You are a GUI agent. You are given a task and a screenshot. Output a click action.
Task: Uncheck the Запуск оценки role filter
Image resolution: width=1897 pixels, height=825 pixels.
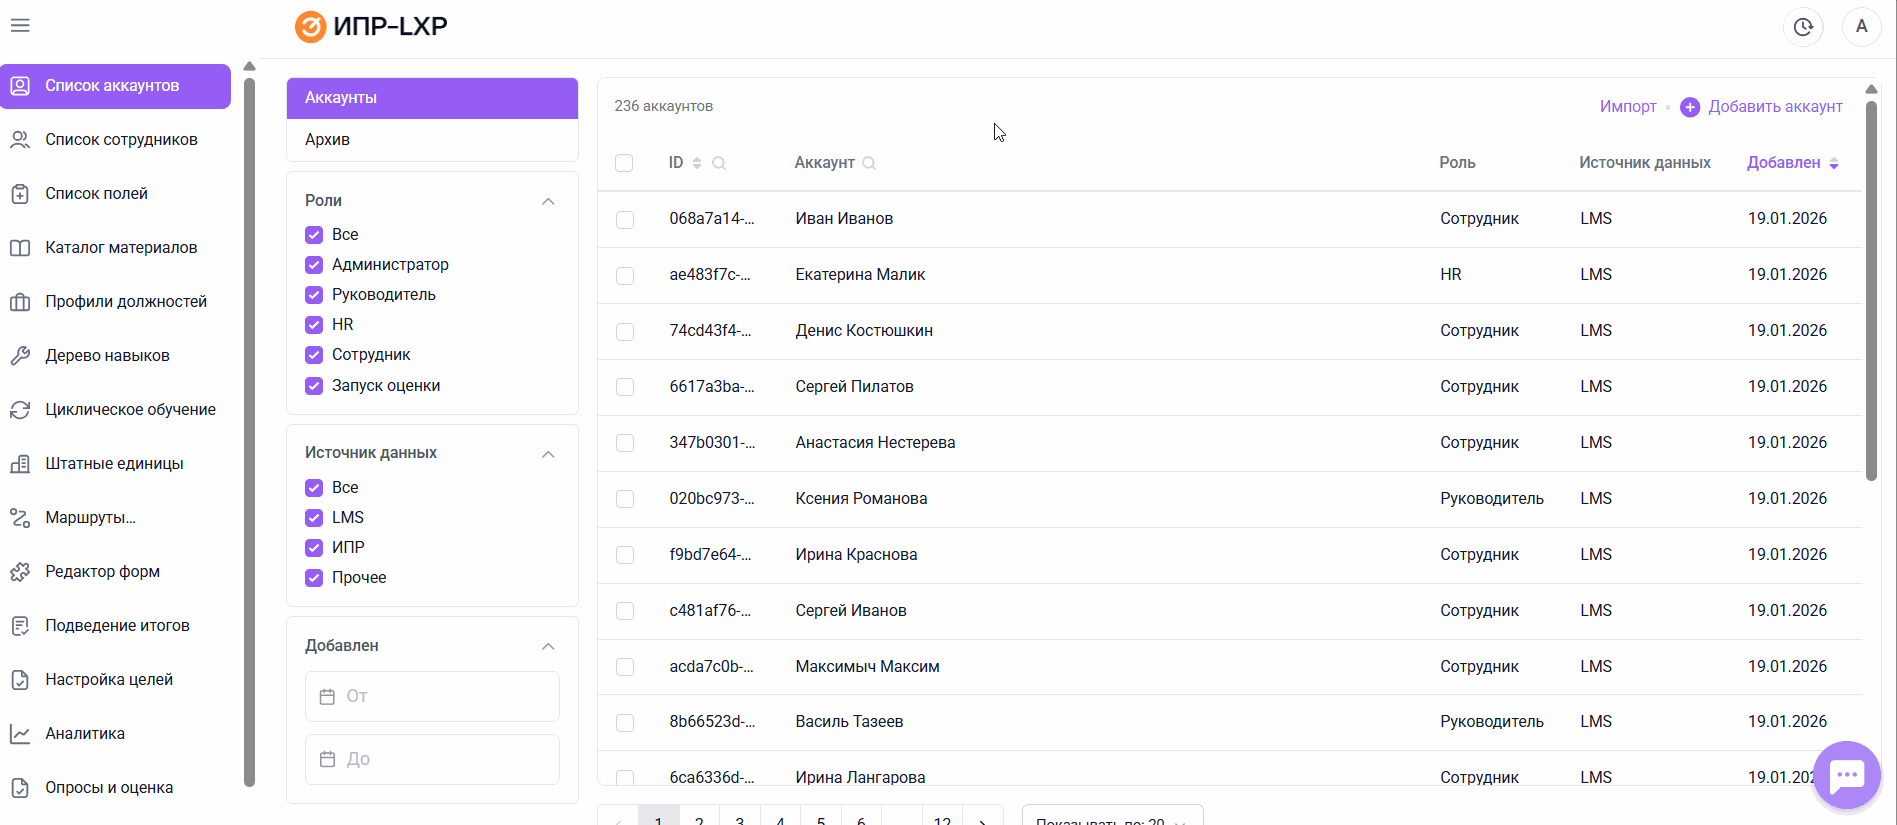pos(314,386)
